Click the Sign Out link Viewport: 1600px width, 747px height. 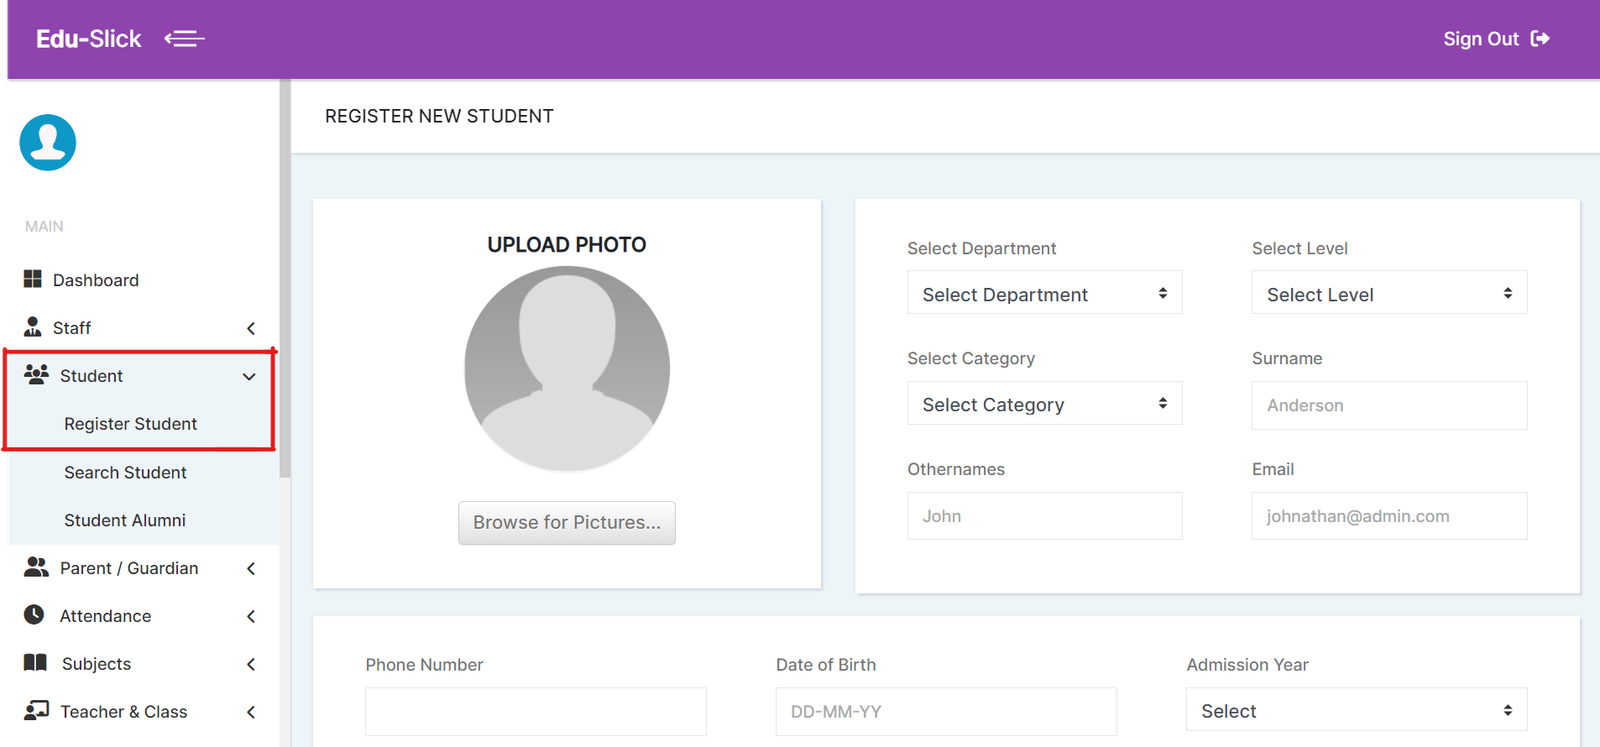[x=1495, y=39]
